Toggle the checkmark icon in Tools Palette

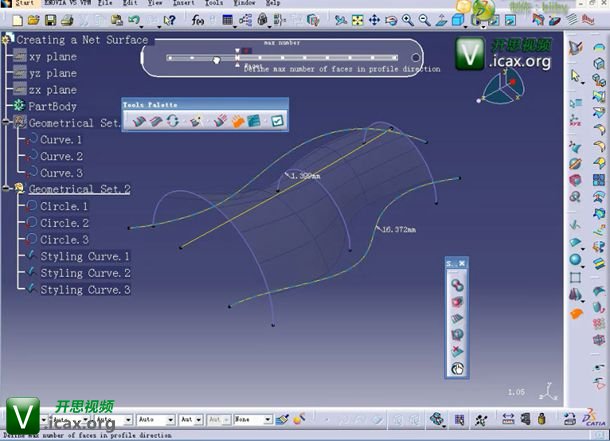coord(277,121)
